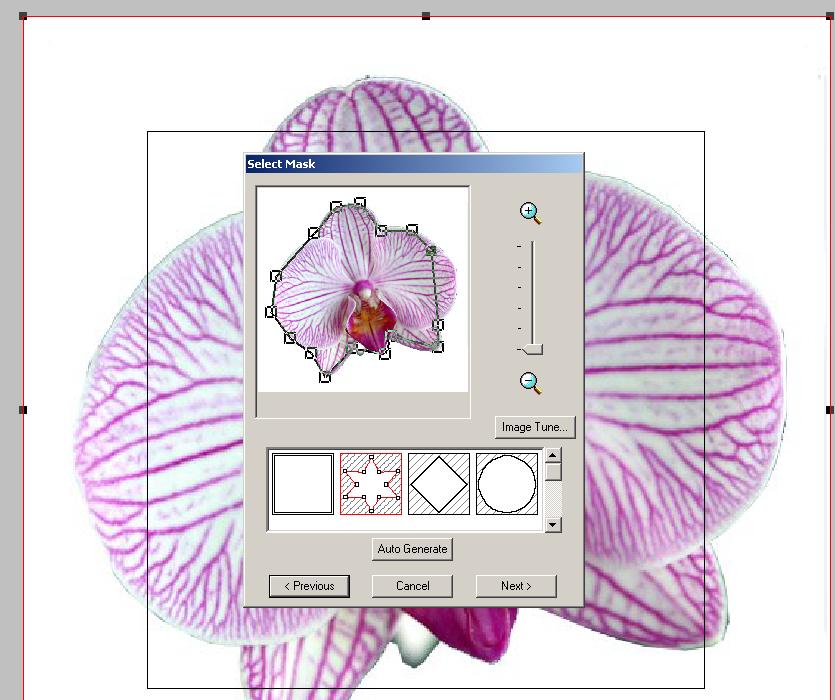Click the zoom slider thumb
Screen dimensions: 835x700
[x=531, y=349]
